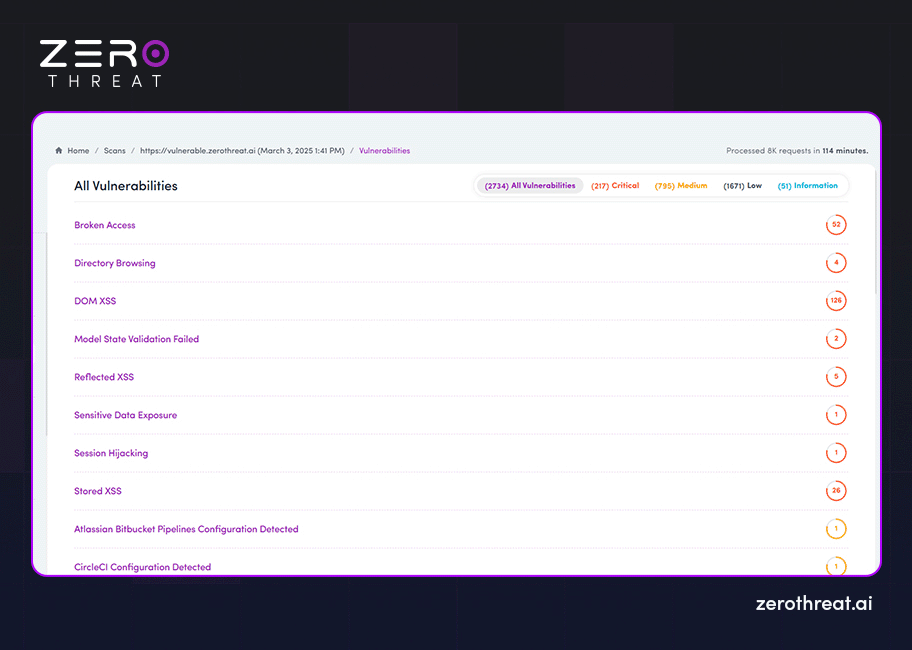
Task: Click the All Vulnerabilities heading
Action: (x=126, y=186)
